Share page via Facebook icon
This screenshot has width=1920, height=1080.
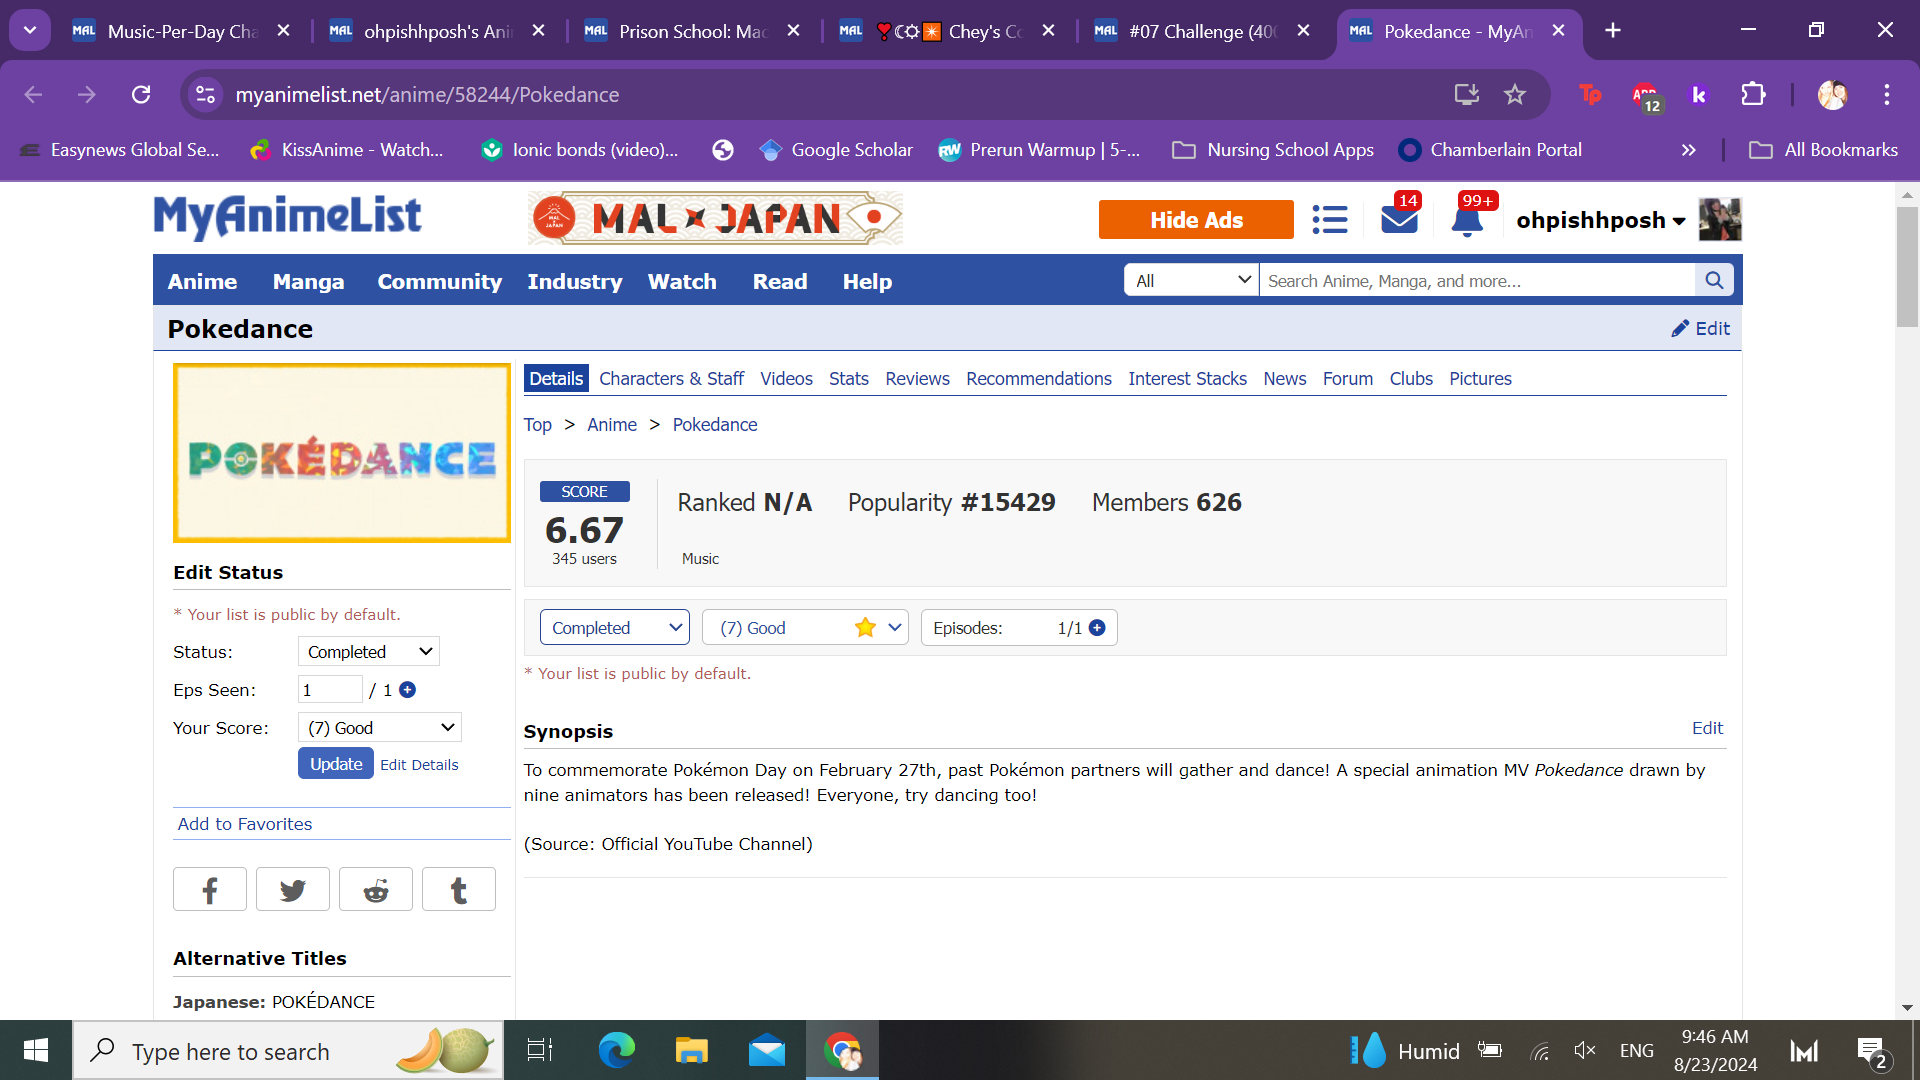[210, 890]
